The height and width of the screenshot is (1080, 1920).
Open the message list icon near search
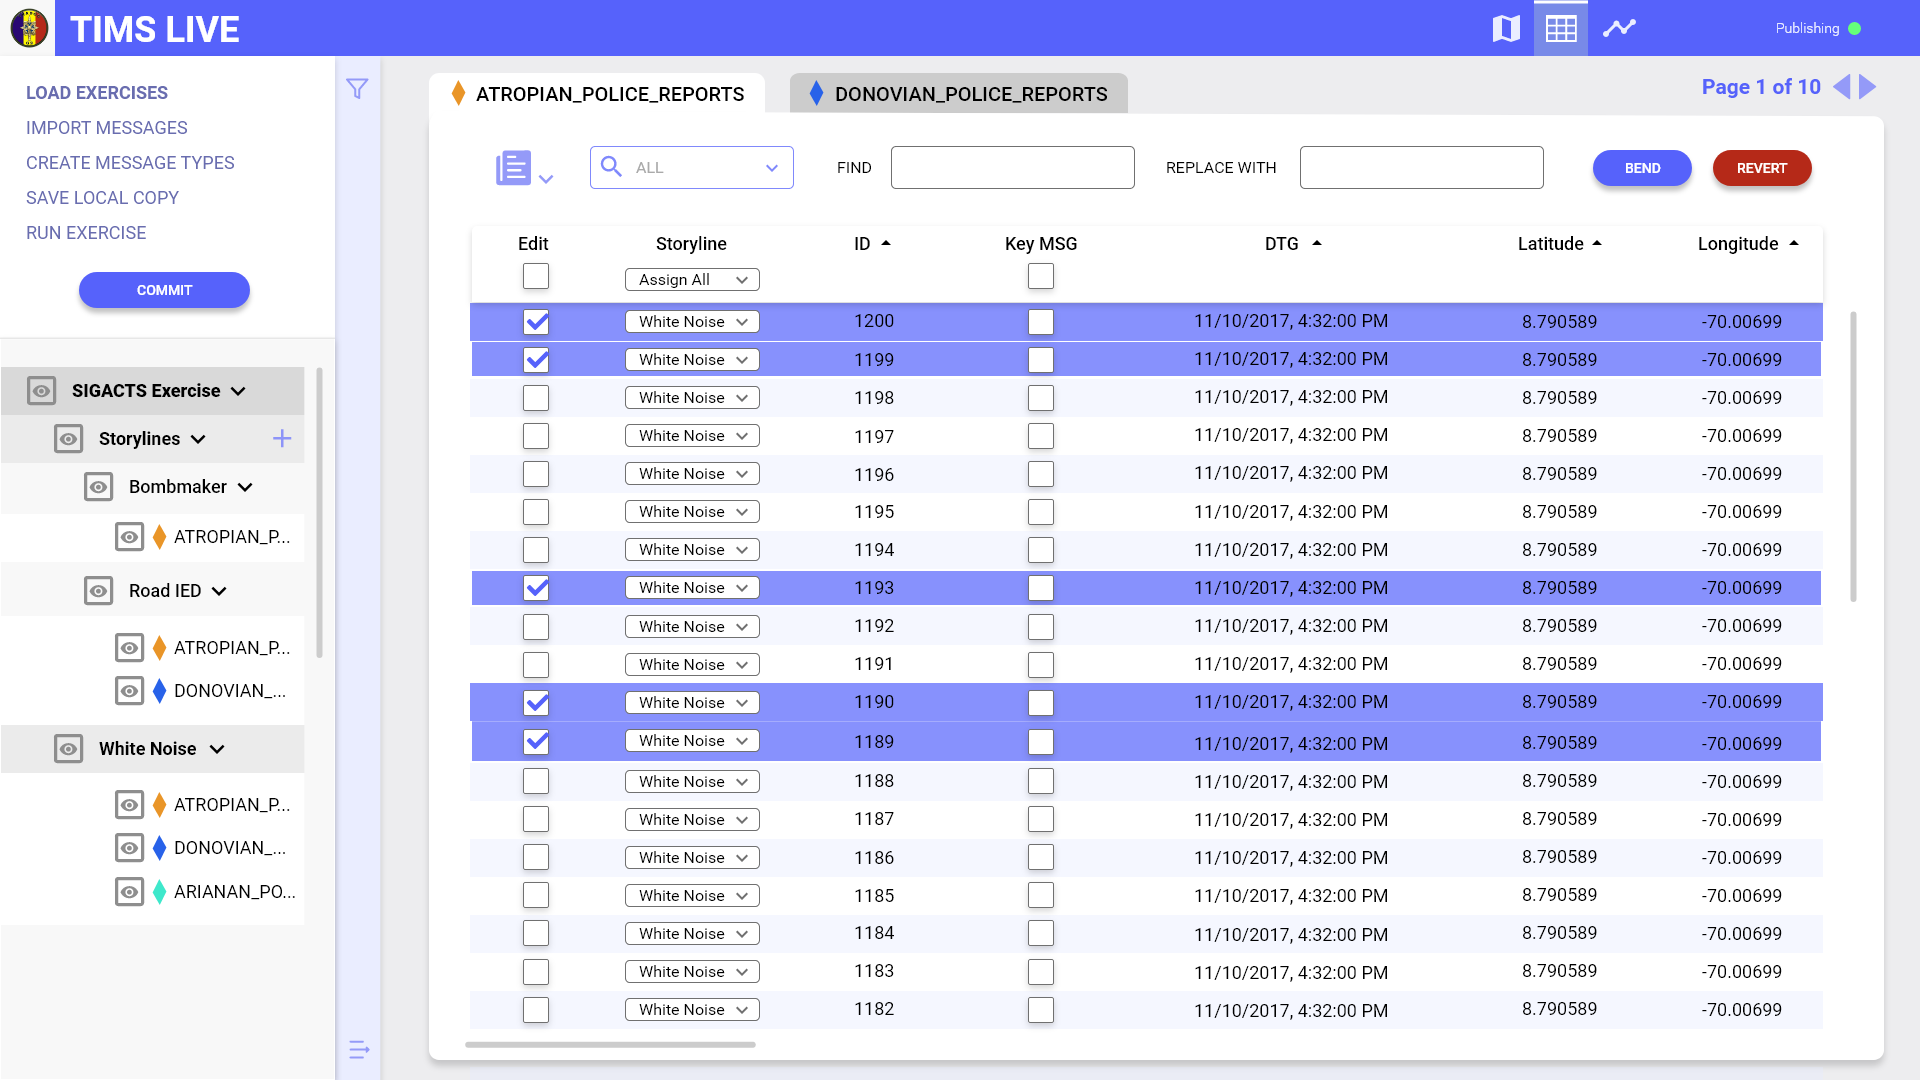[x=512, y=167]
